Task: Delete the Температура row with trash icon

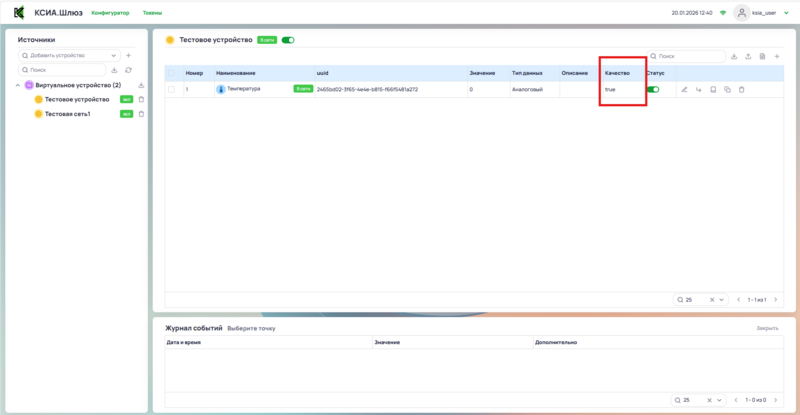Action: tap(741, 90)
